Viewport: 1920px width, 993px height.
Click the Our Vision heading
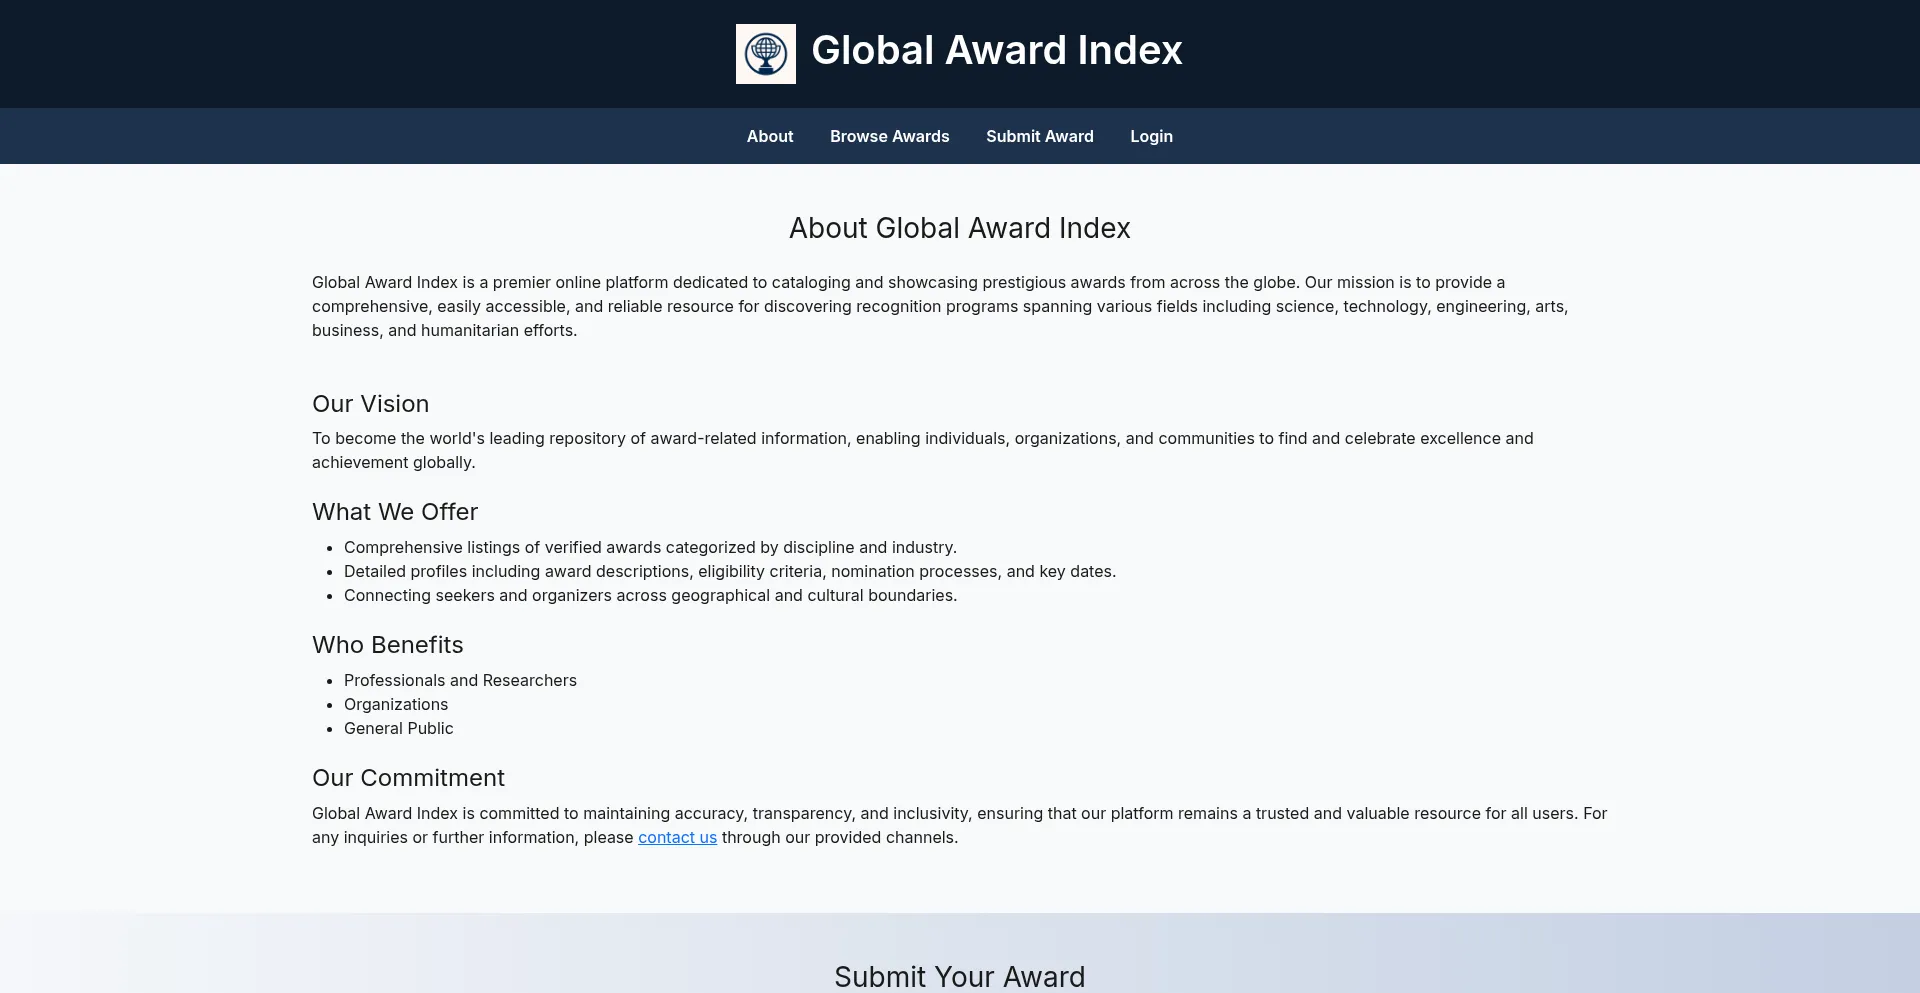370,404
